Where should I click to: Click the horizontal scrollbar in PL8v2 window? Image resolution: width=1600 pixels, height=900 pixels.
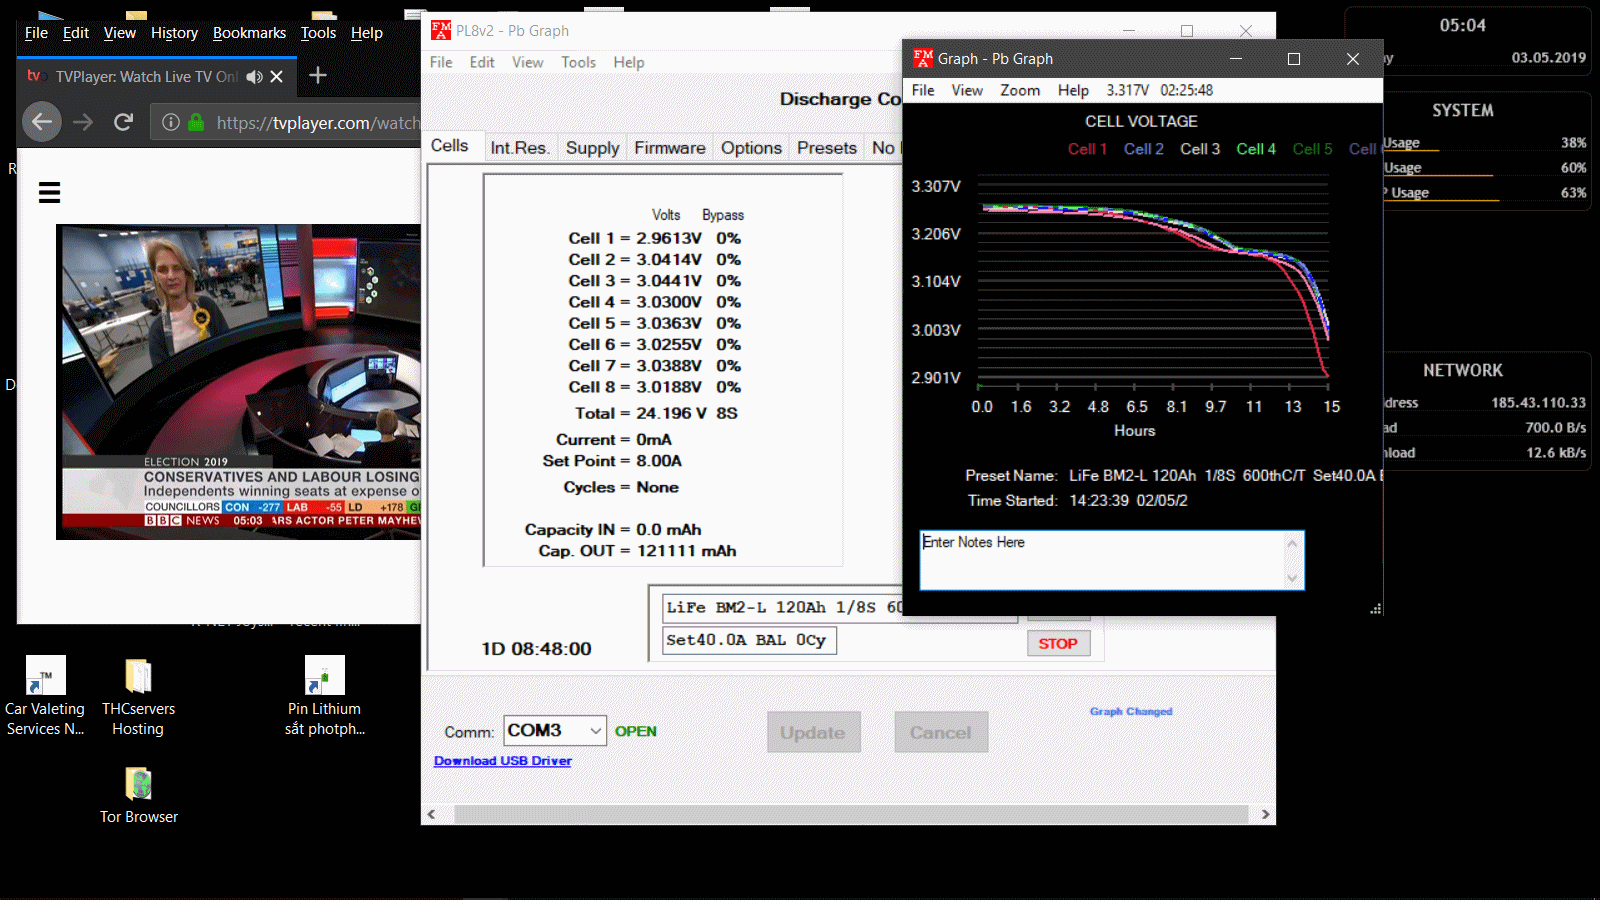850,814
